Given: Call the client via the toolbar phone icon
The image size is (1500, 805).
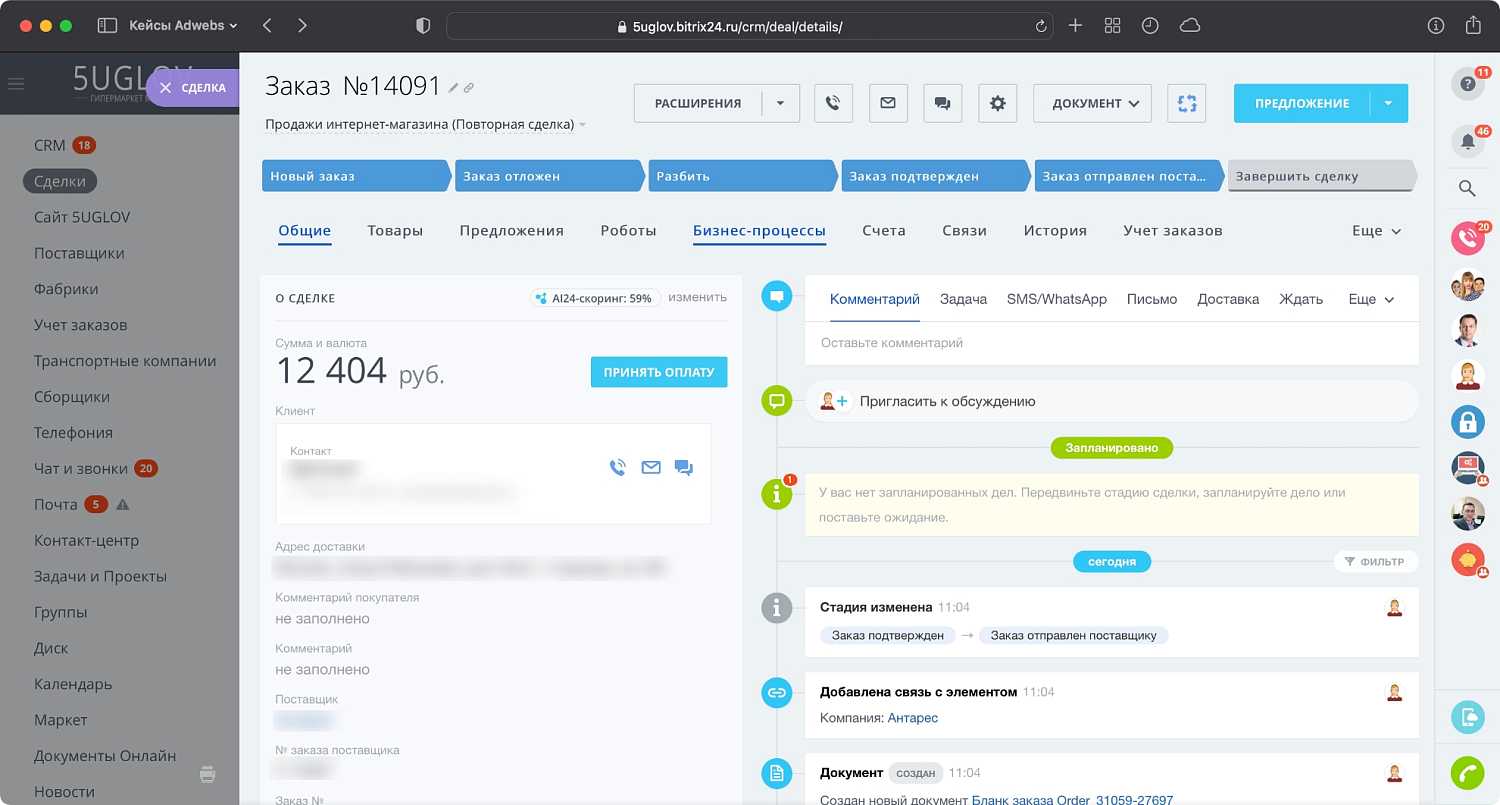Looking at the screenshot, I should (x=833, y=102).
